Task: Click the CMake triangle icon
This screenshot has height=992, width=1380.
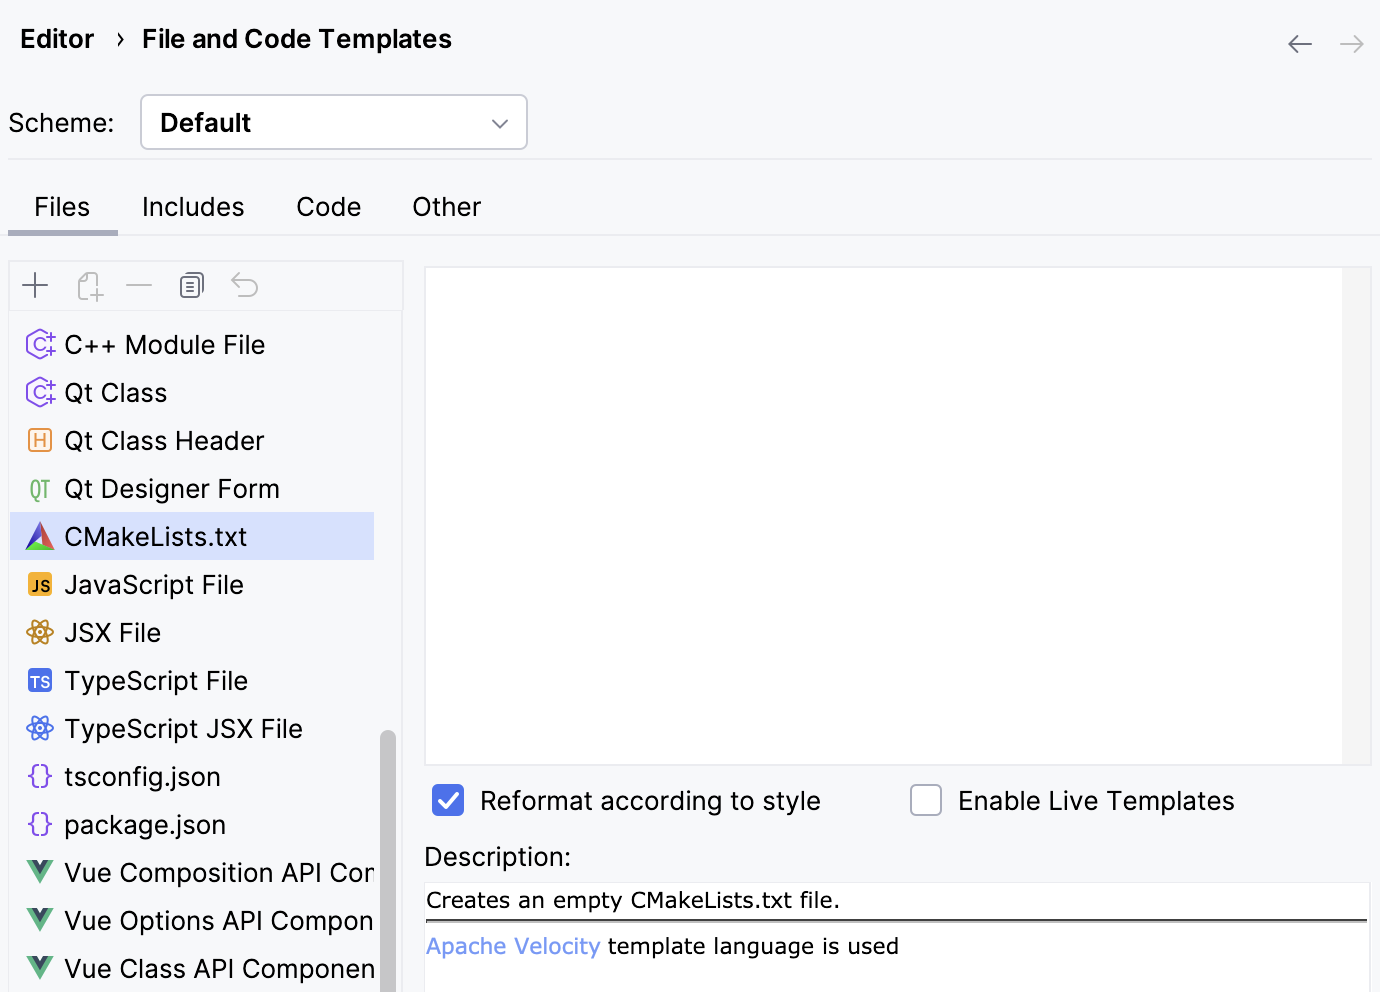Action: click(x=39, y=536)
